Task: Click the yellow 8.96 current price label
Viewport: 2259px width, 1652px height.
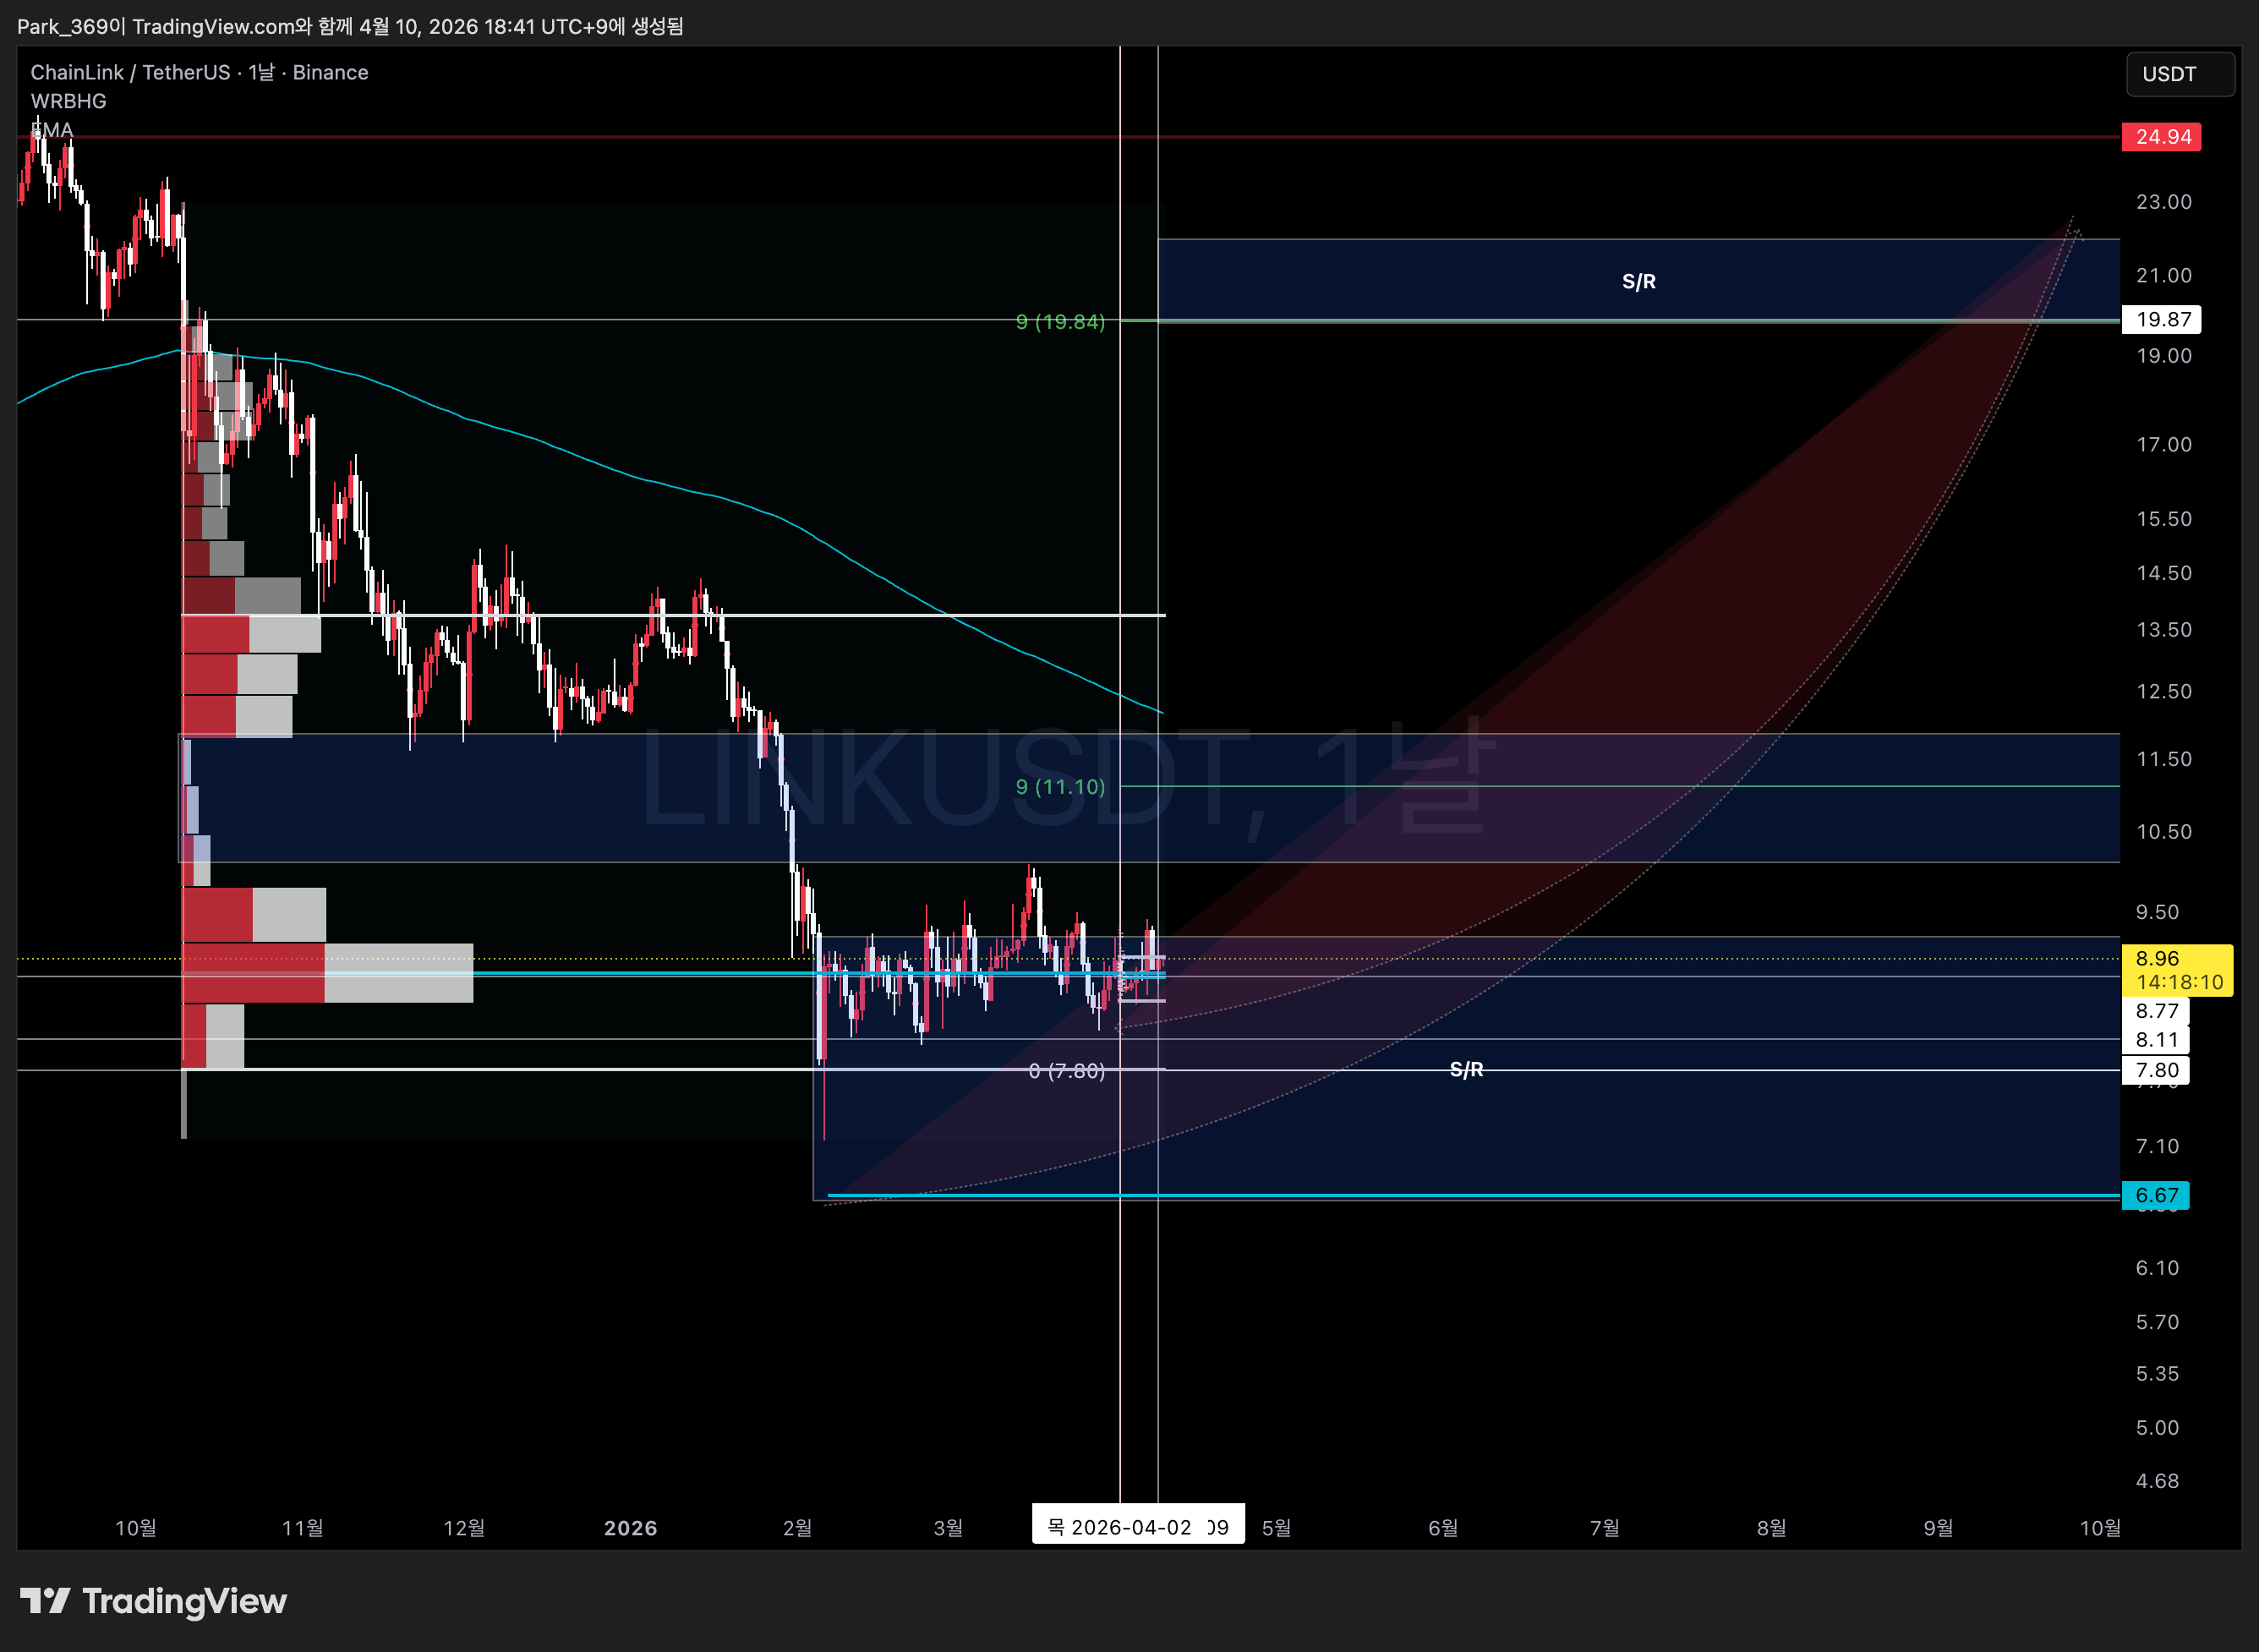Action: (2157, 958)
